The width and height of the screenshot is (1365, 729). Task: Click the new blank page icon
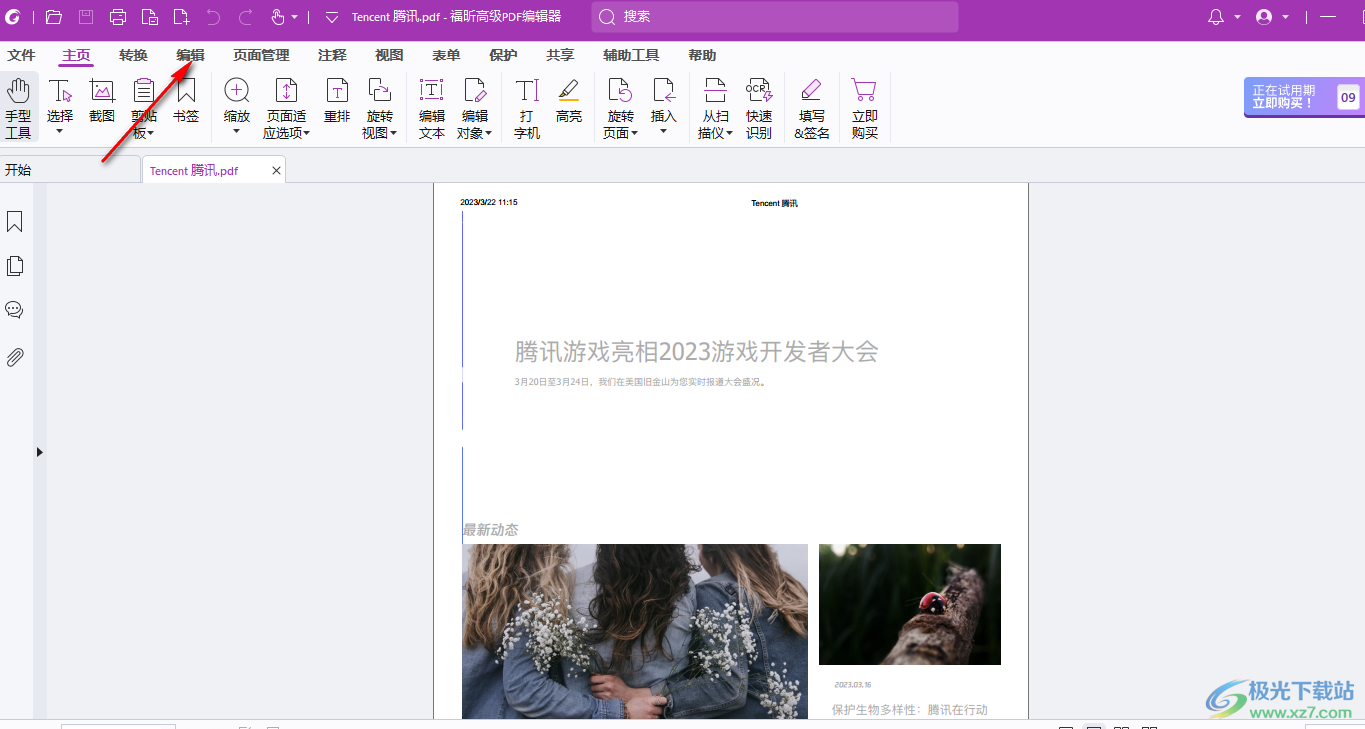pyautogui.click(x=181, y=17)
